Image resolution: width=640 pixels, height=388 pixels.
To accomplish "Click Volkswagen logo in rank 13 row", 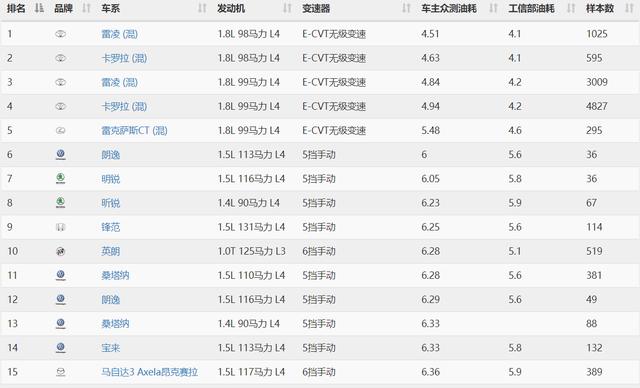I will point(60,324).
